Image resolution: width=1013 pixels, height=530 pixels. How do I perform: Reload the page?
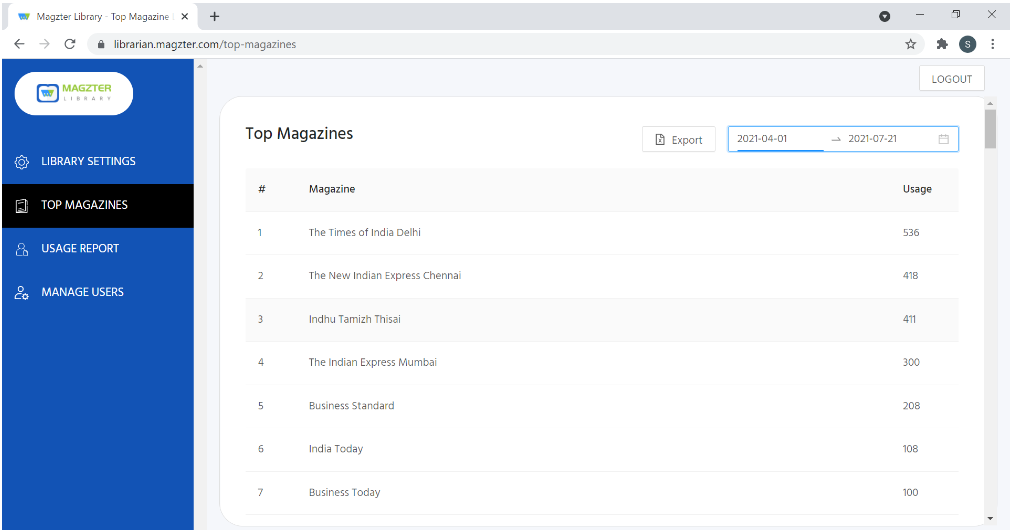[70, 44]
